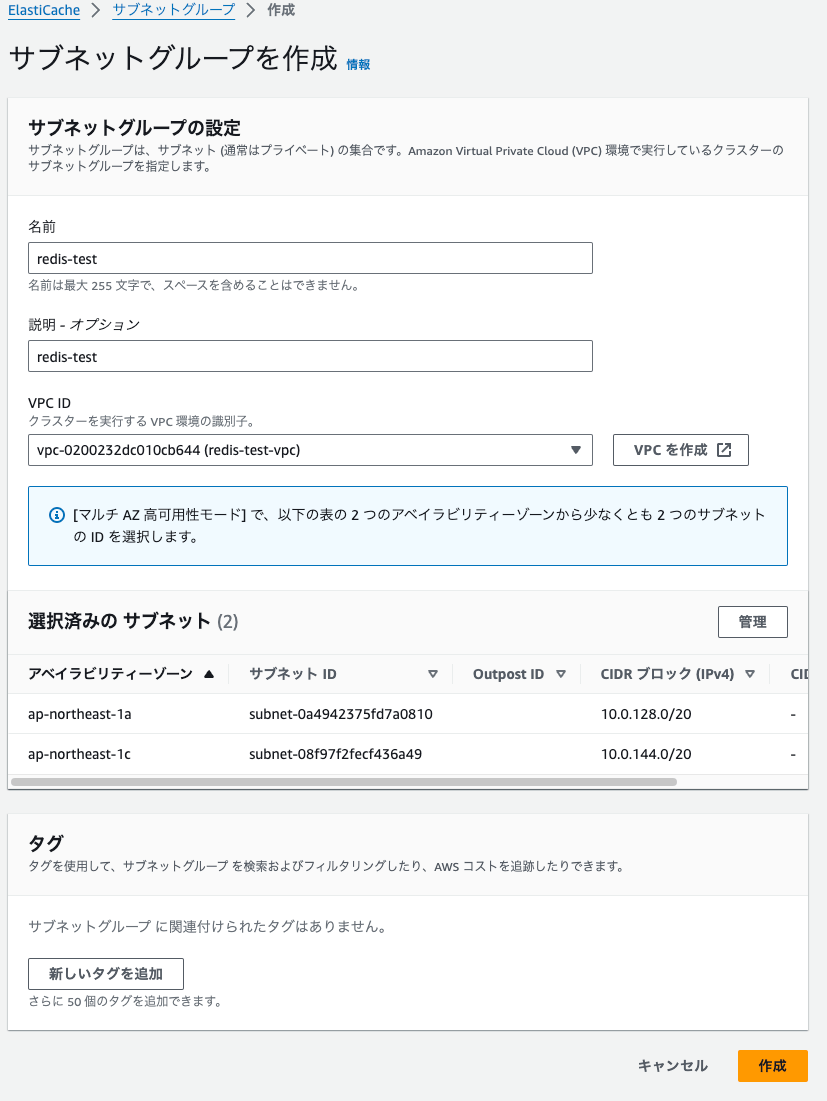Click the dropdown arrow of the VPC selector
Image resolution: width=827 pixels, height=1101 pixels.
576,450
